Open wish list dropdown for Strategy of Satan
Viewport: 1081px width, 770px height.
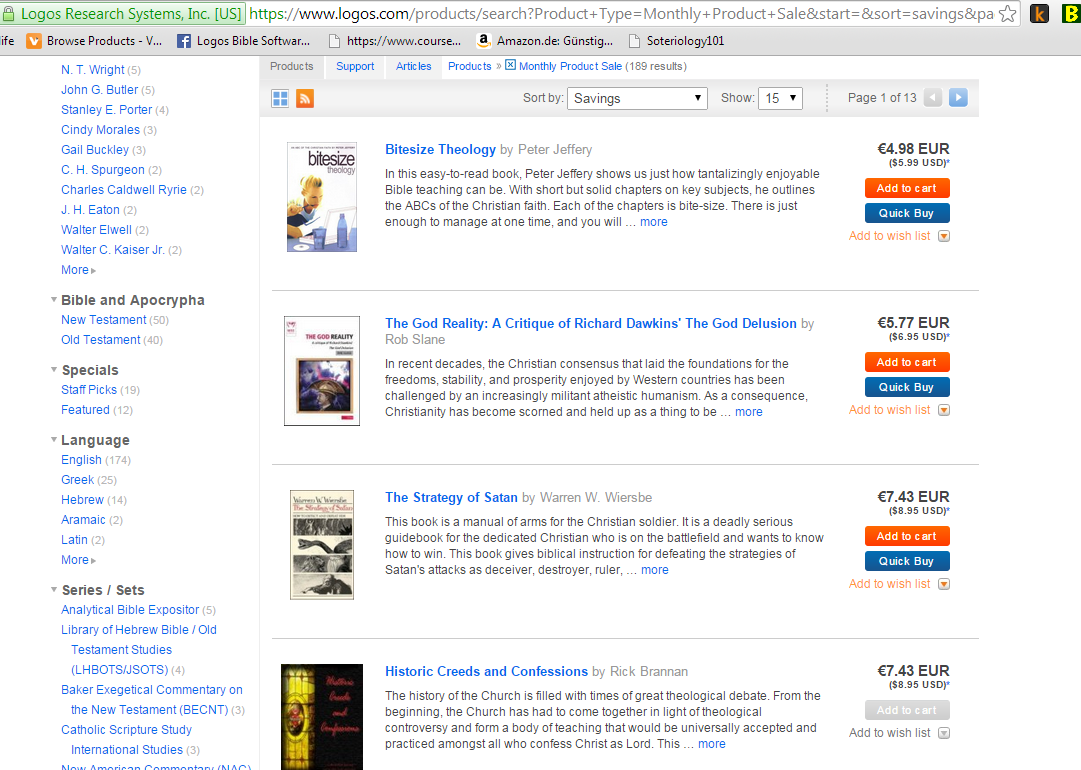944,585
